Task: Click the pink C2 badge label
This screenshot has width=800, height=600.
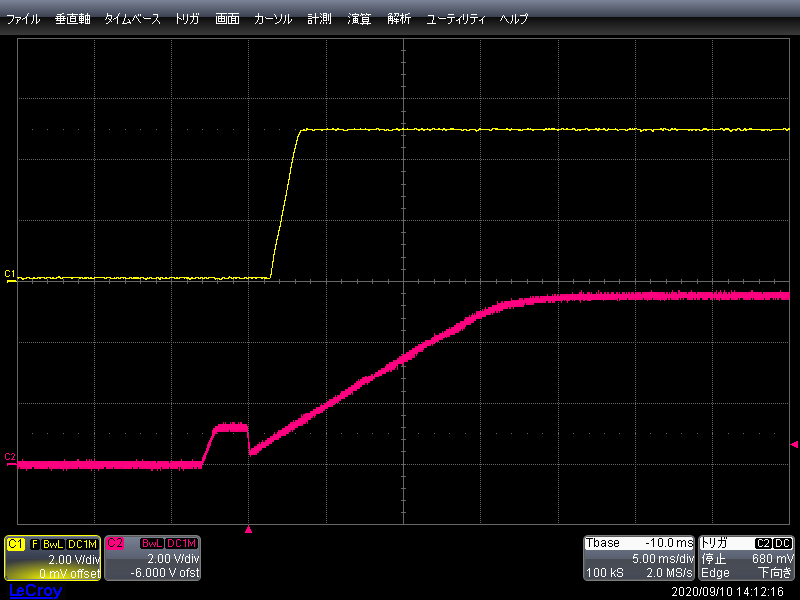Action: pyautogui.click(x=115, y=543)
